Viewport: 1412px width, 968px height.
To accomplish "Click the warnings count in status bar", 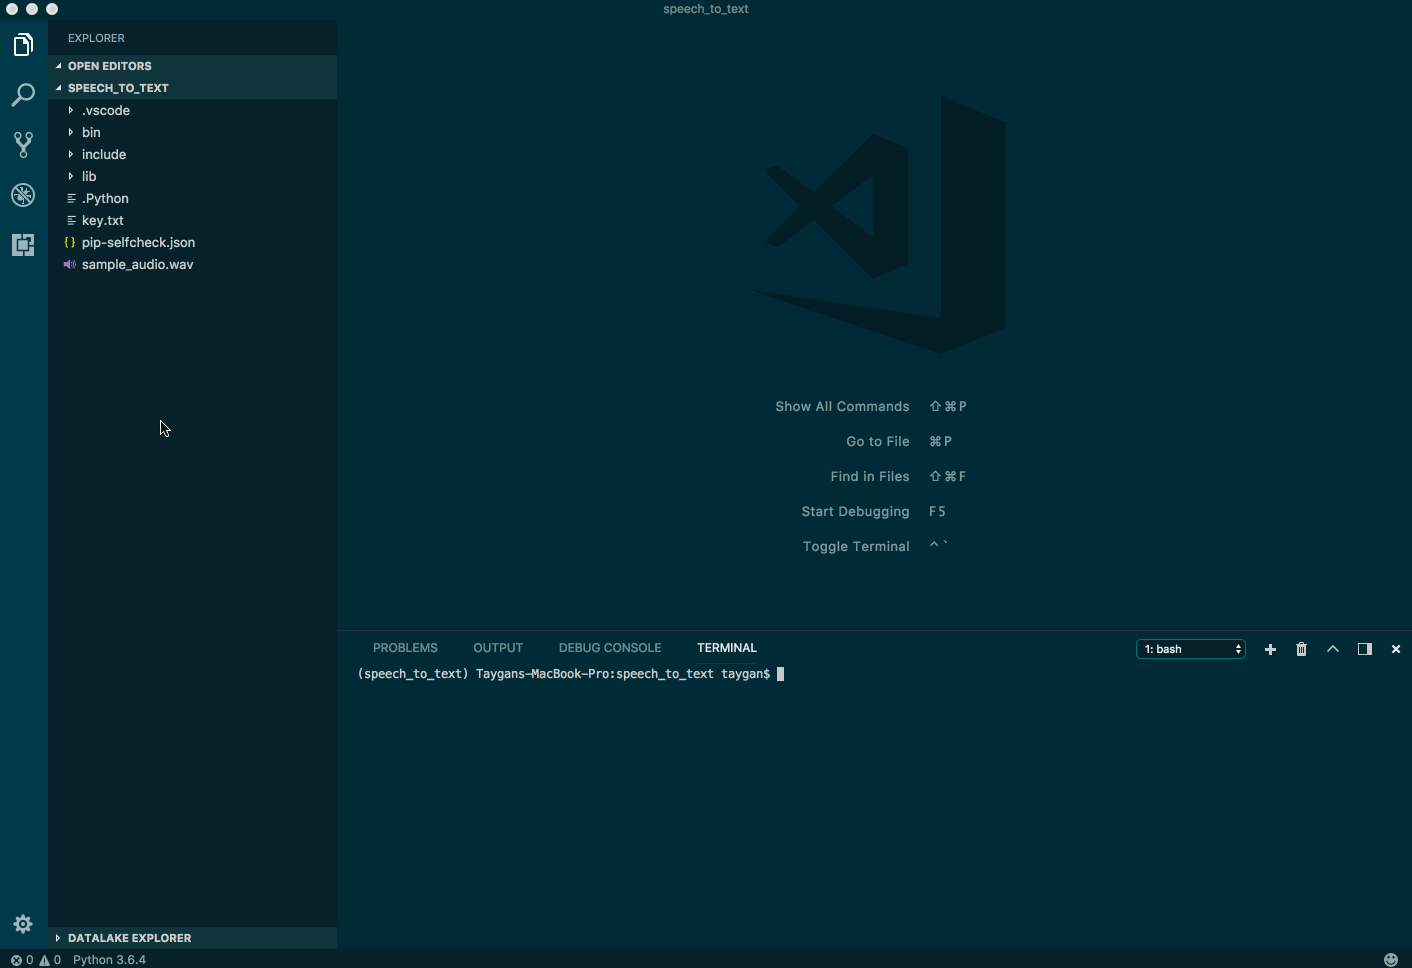I will 50,960.
